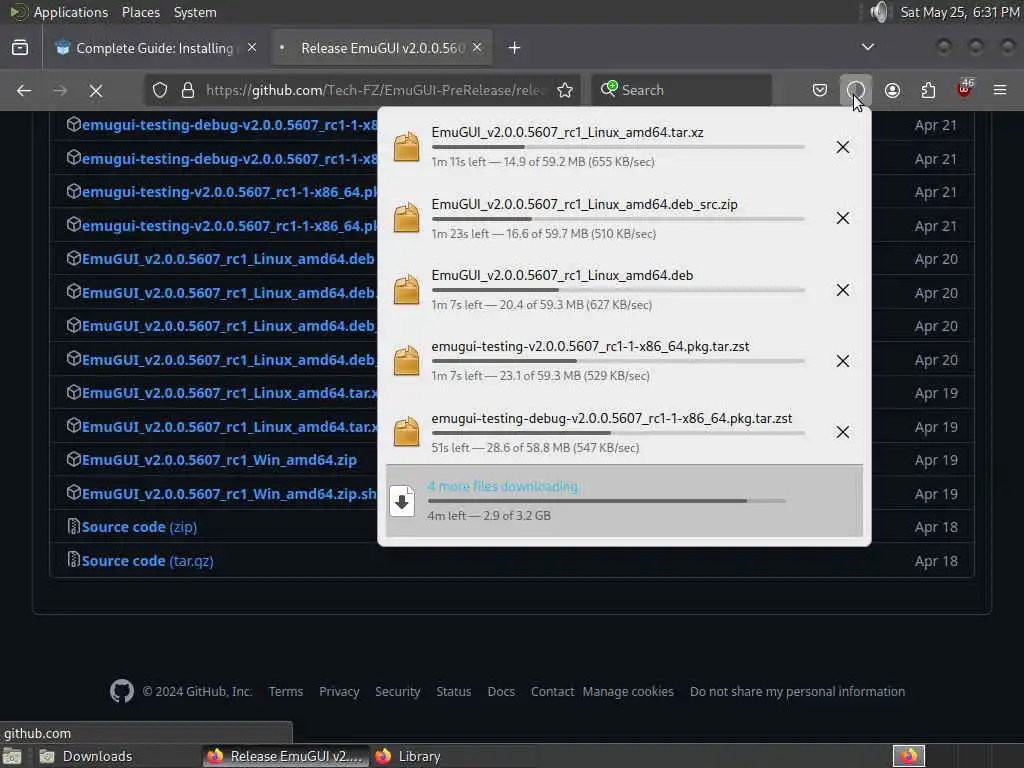Click progress bar of emugui-testing-debug download
Screen dimensions: 1024x768
[618, 432]
